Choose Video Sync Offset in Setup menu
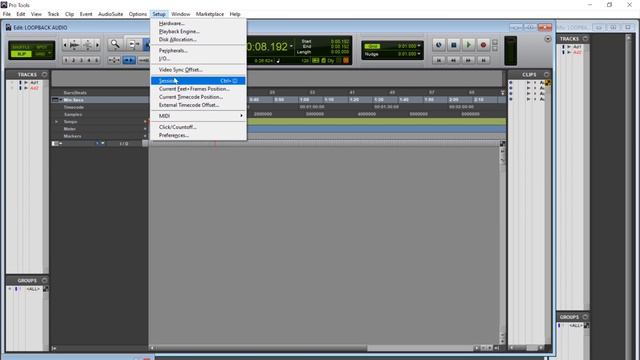The image size is (640, 360). pyautogui.click(x=198, y=70)
